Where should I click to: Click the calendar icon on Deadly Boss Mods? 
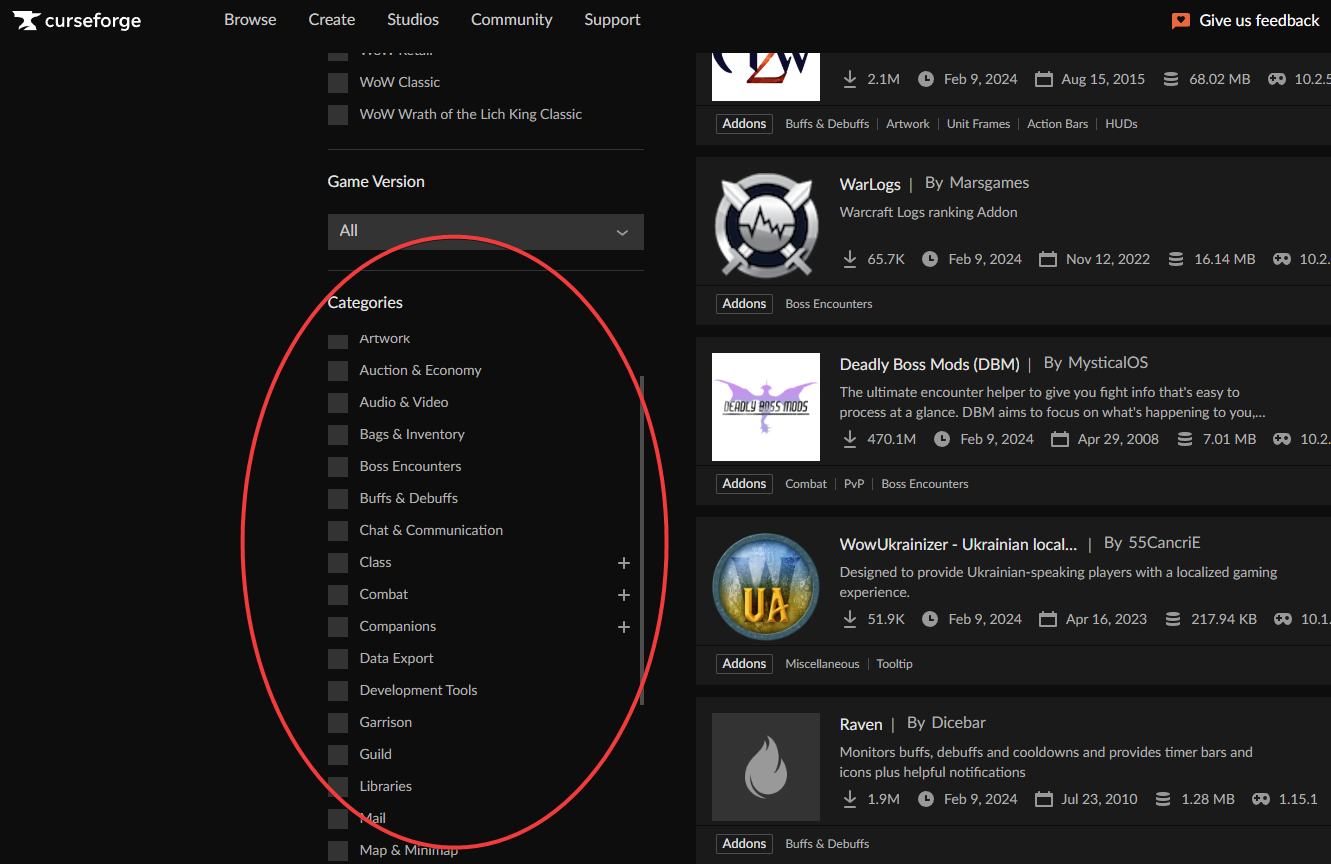click(x=1060, y=439)
